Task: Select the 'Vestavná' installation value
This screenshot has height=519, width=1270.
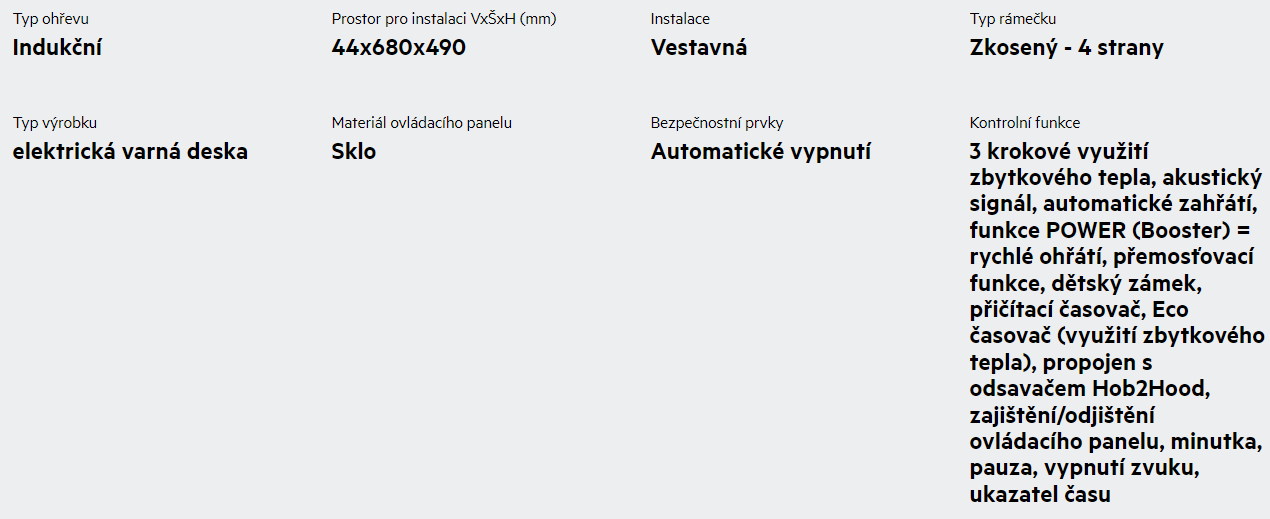Action: coord(699,47)
